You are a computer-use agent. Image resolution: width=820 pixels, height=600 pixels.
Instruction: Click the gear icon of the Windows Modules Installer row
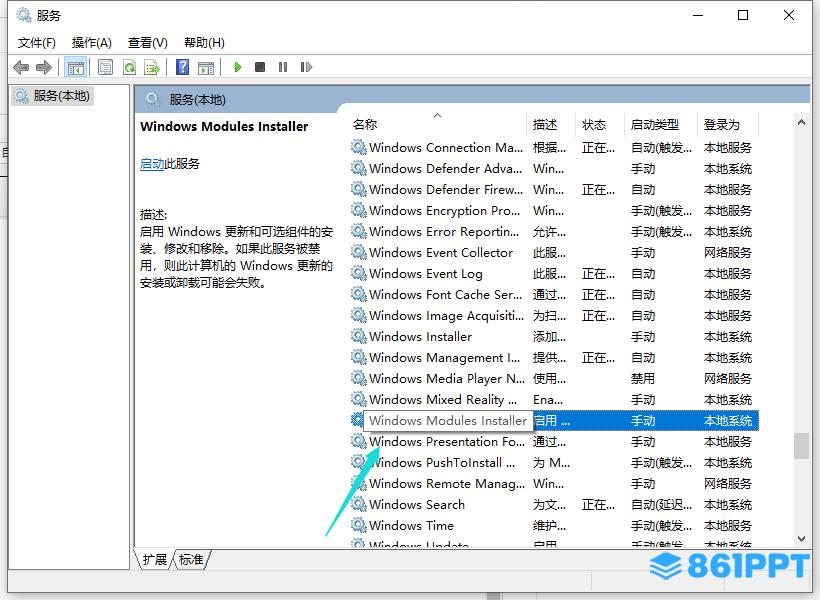point(357,420)
